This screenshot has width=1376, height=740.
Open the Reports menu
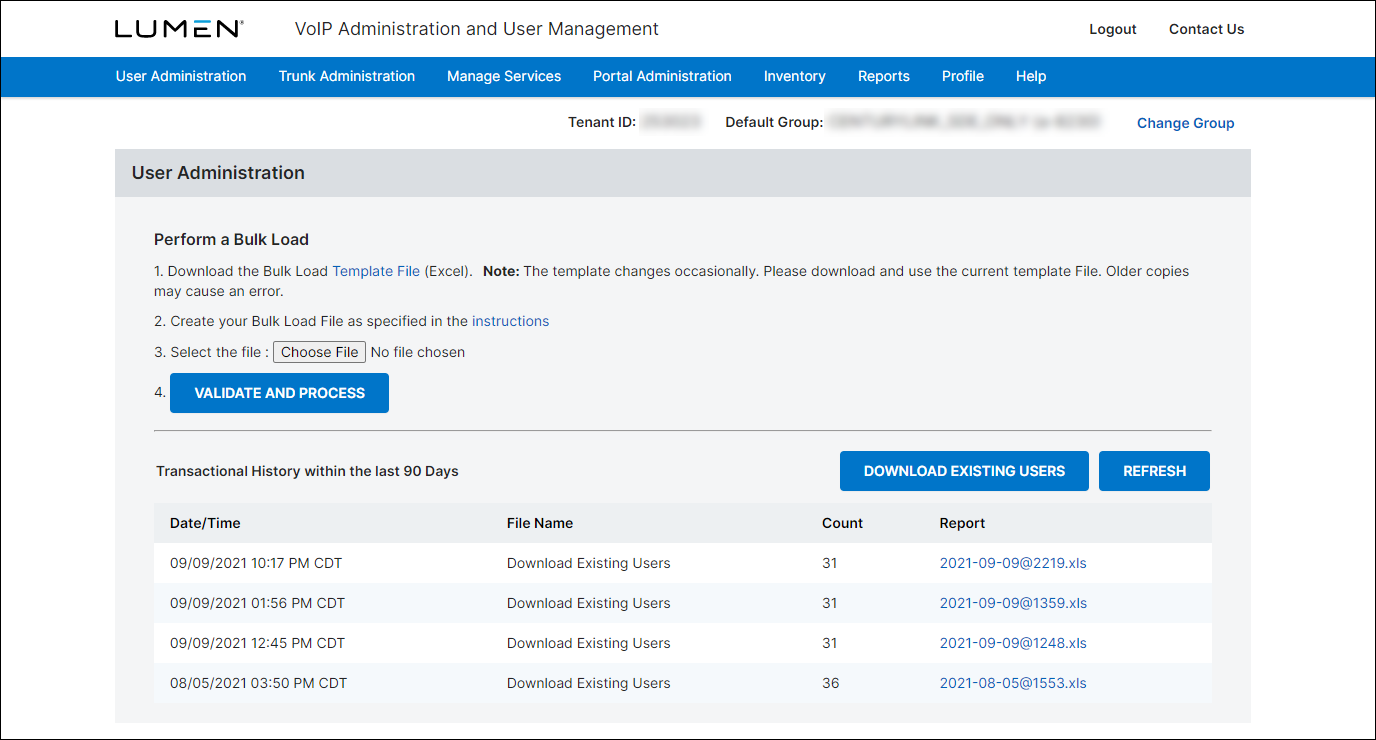tap(883, 76)
